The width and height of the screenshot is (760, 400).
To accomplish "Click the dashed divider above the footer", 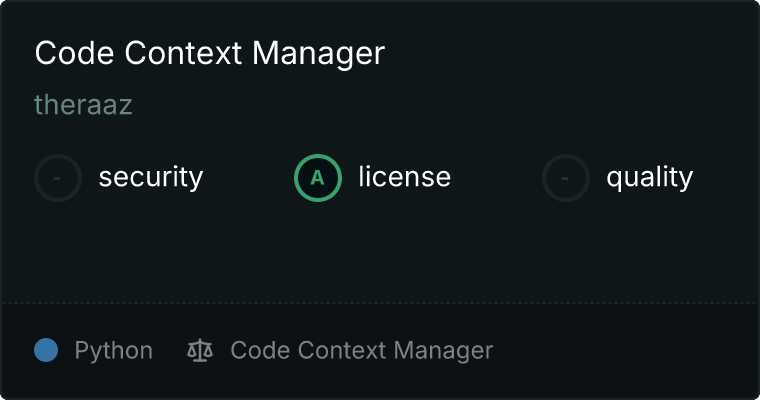I will coord(380,302).
